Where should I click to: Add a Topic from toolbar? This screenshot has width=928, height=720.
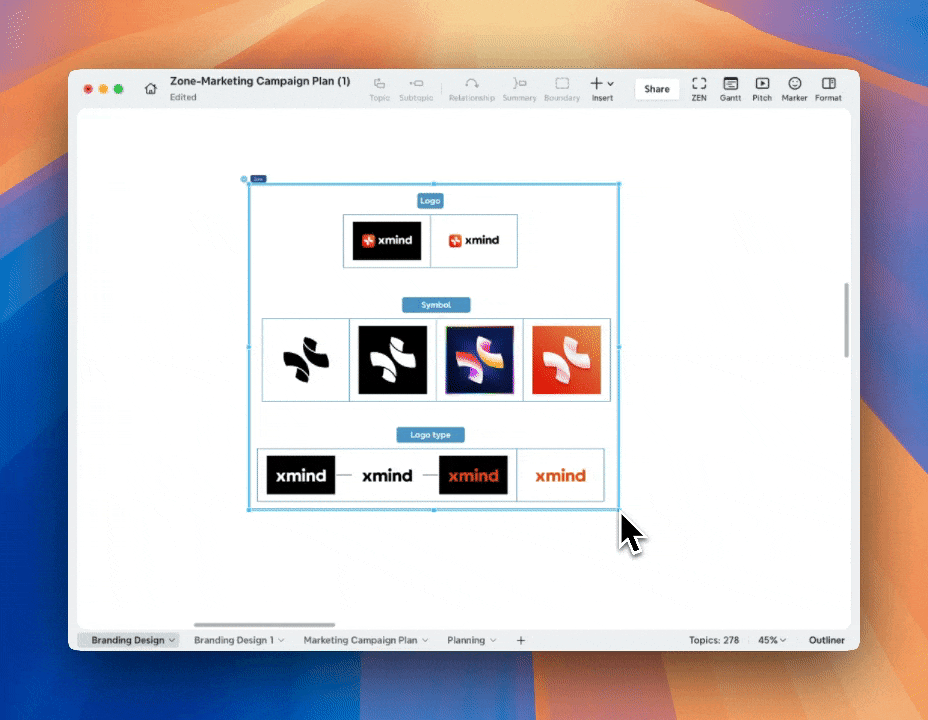click(x=379, y=89)
